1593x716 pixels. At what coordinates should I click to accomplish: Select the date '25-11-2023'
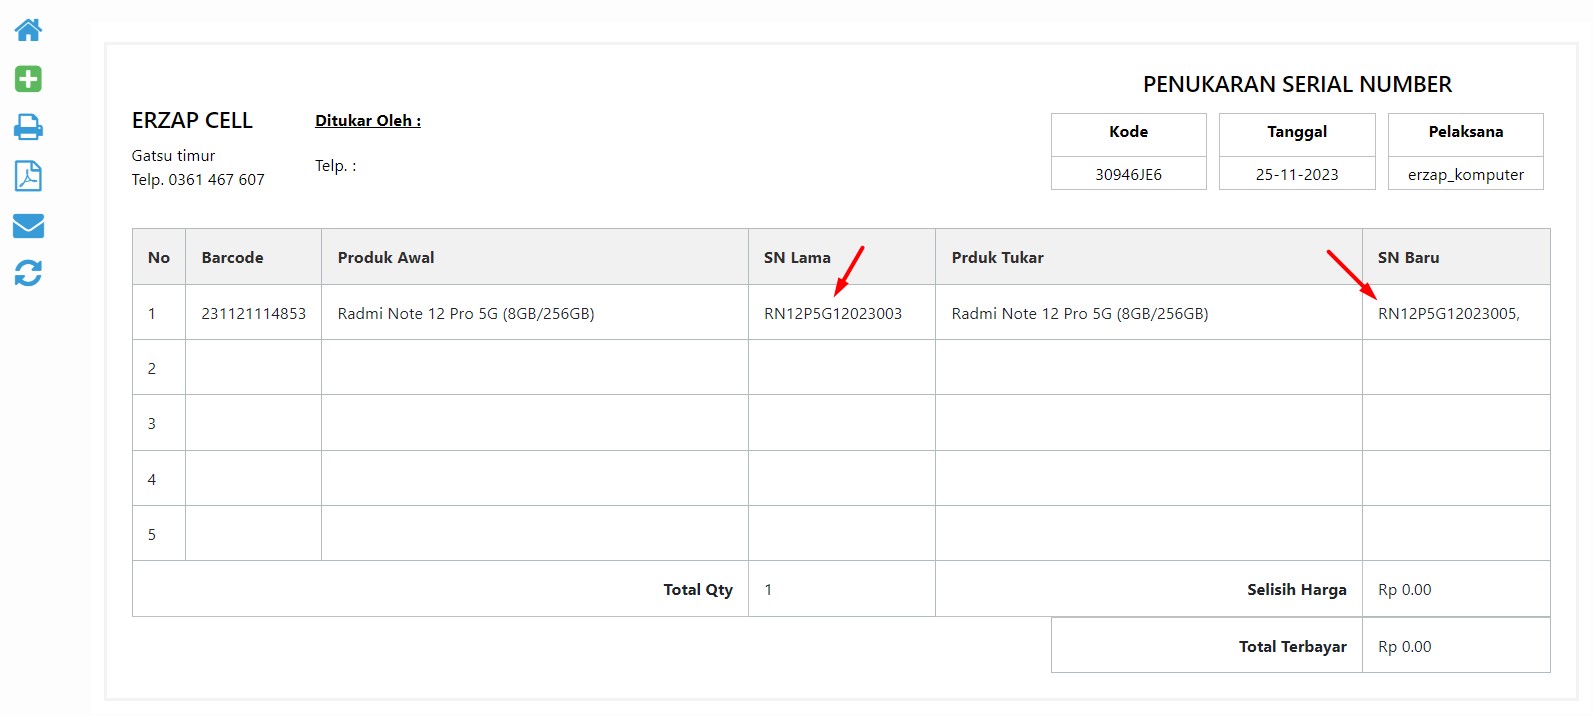1297,175
